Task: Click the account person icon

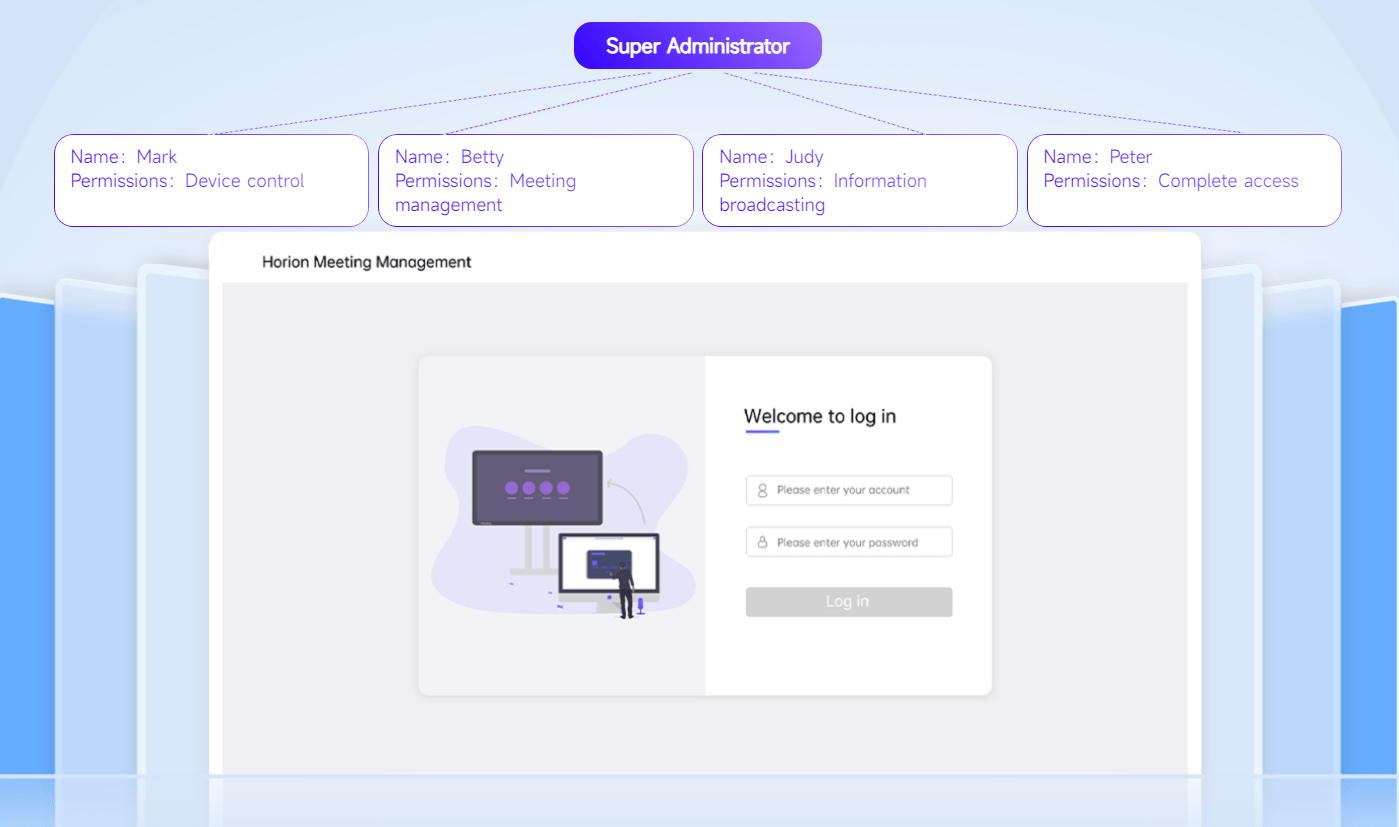Action: point(761,490)
